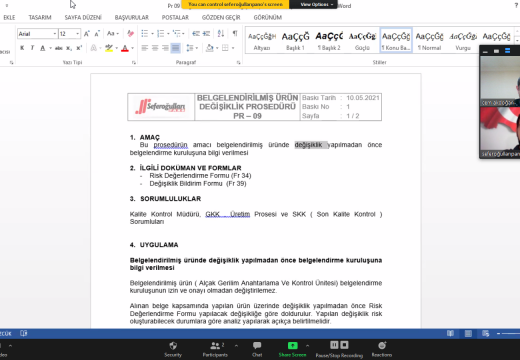520x360 pixels.
Task: Open SAYFA DÜZENİ ribbon tab
Action: coord(83,17)
